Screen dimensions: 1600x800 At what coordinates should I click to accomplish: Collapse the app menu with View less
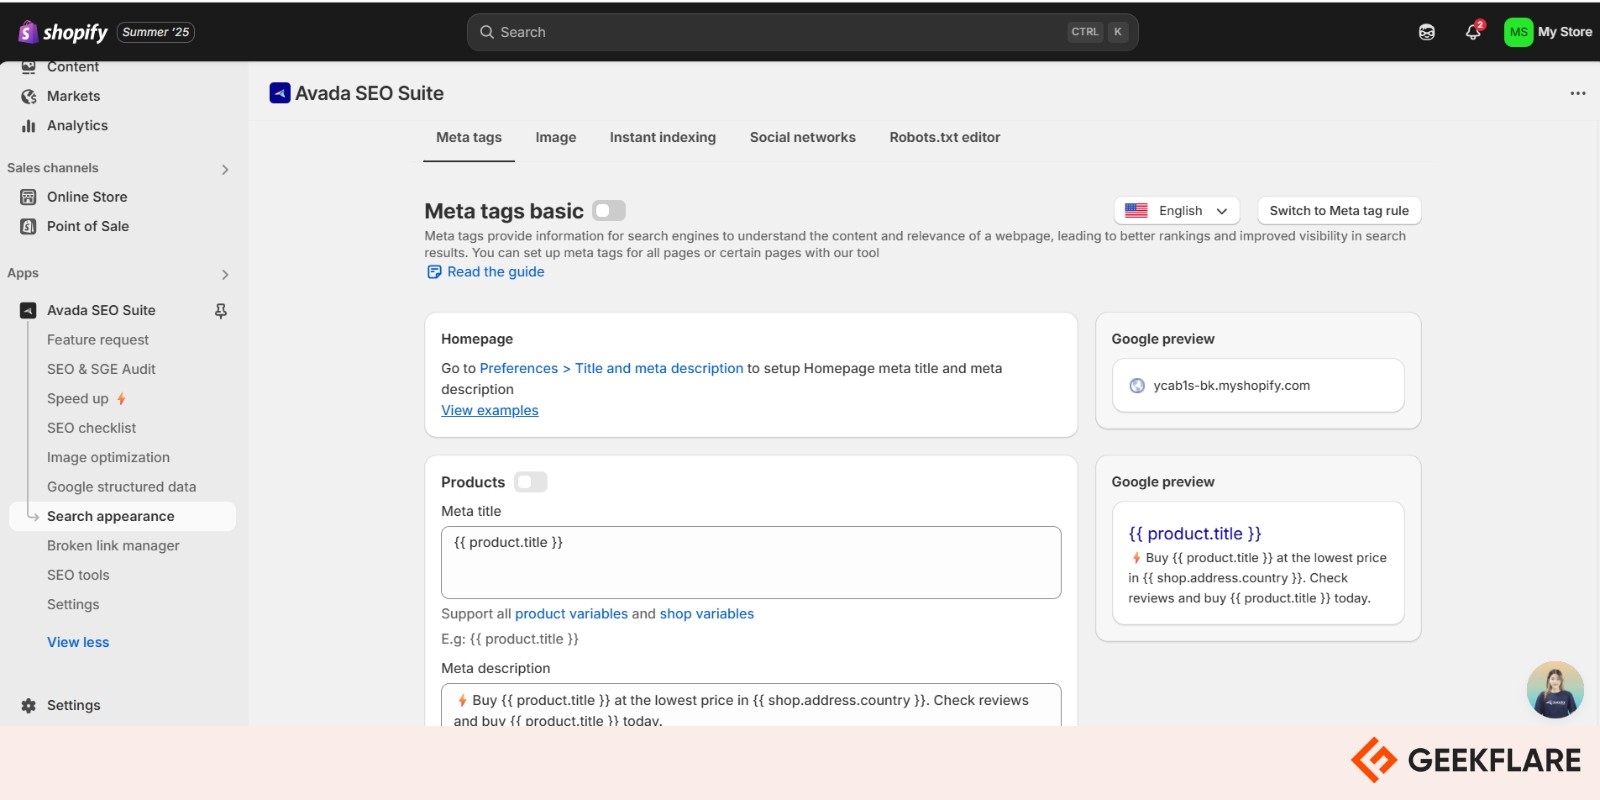click(x=78, y=642)
